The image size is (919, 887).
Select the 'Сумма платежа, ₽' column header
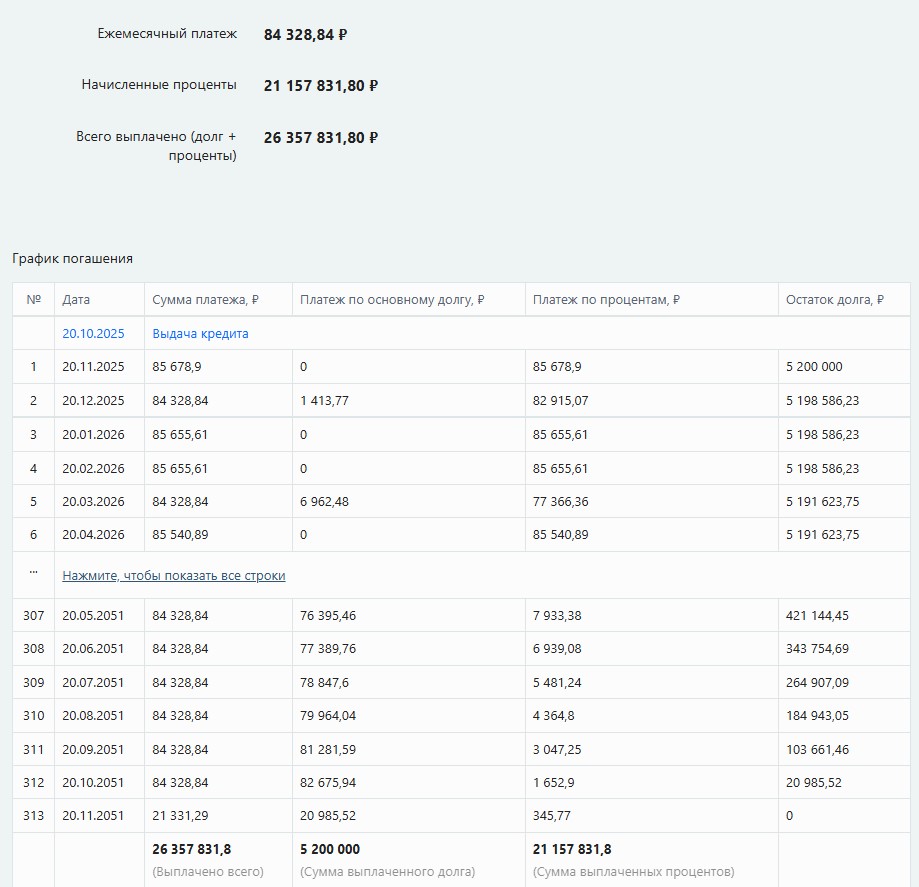[205, 300]
